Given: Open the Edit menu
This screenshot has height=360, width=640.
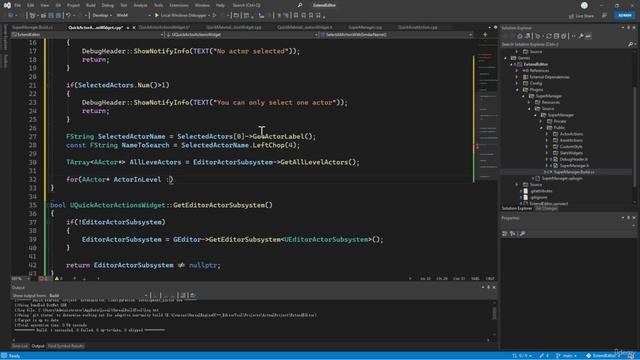Looking at the screenshot, I should pyautogui.click(x=31, y=5).
